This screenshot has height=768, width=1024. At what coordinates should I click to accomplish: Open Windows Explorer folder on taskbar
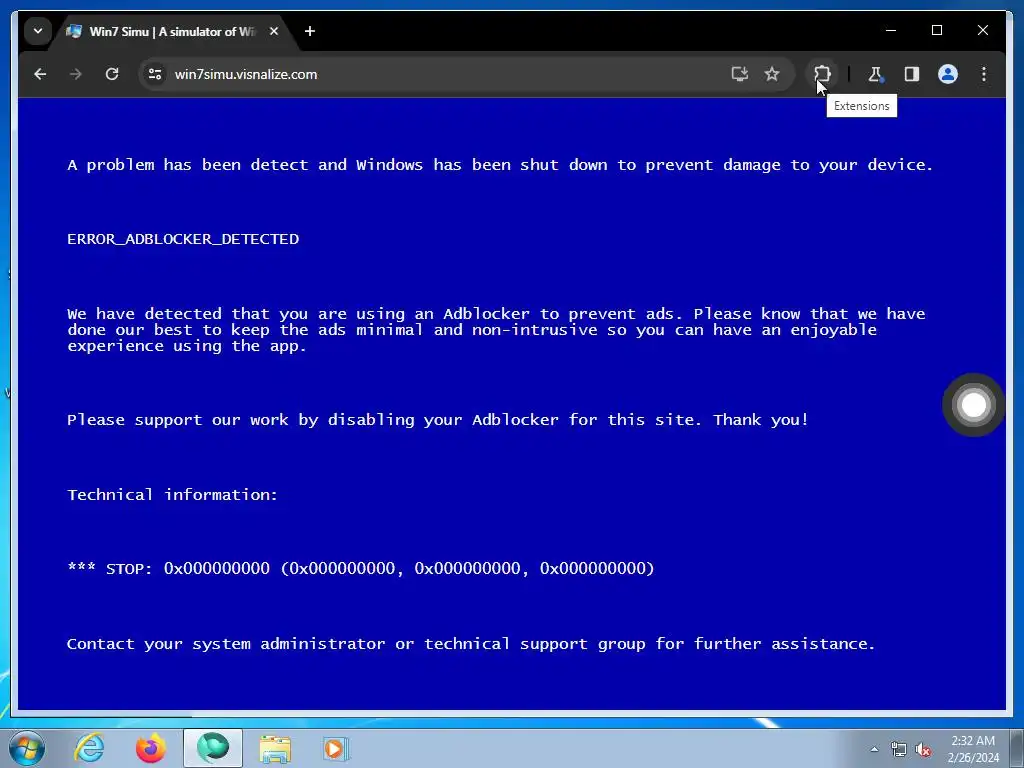pos(275,748)
